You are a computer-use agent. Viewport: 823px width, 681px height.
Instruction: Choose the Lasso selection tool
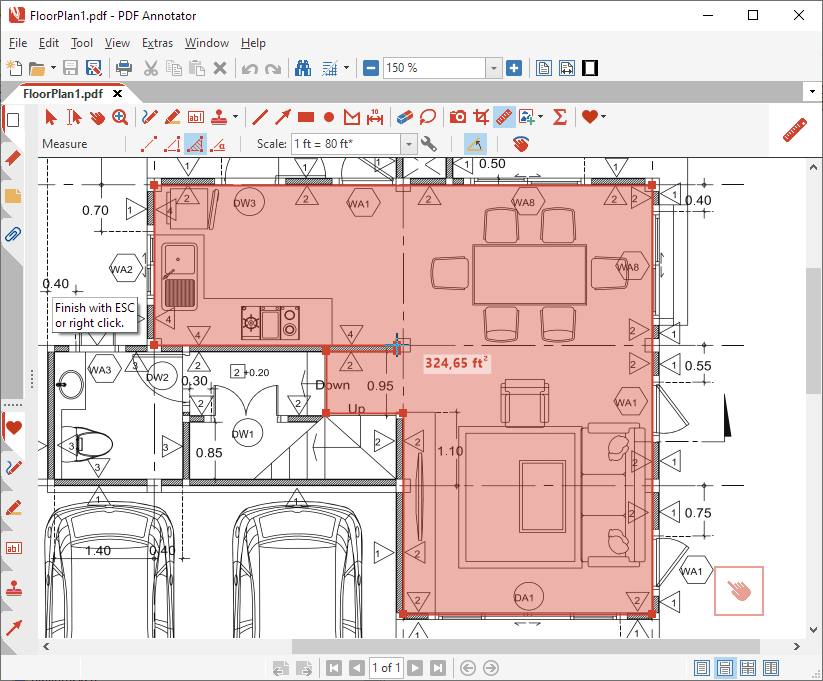click(x=428, y=117)
